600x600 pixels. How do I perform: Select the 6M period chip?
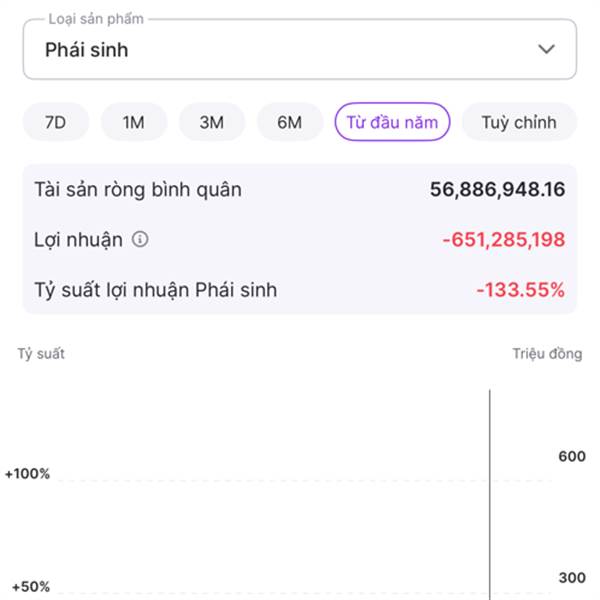click(x=289, y=123)
